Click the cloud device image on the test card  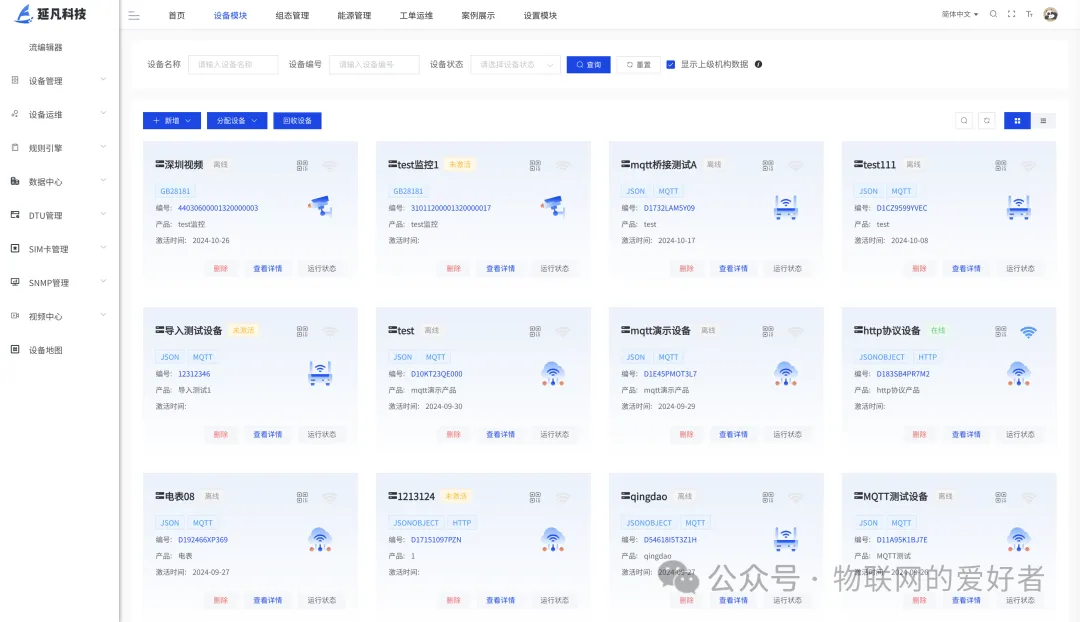coord(552,373)
